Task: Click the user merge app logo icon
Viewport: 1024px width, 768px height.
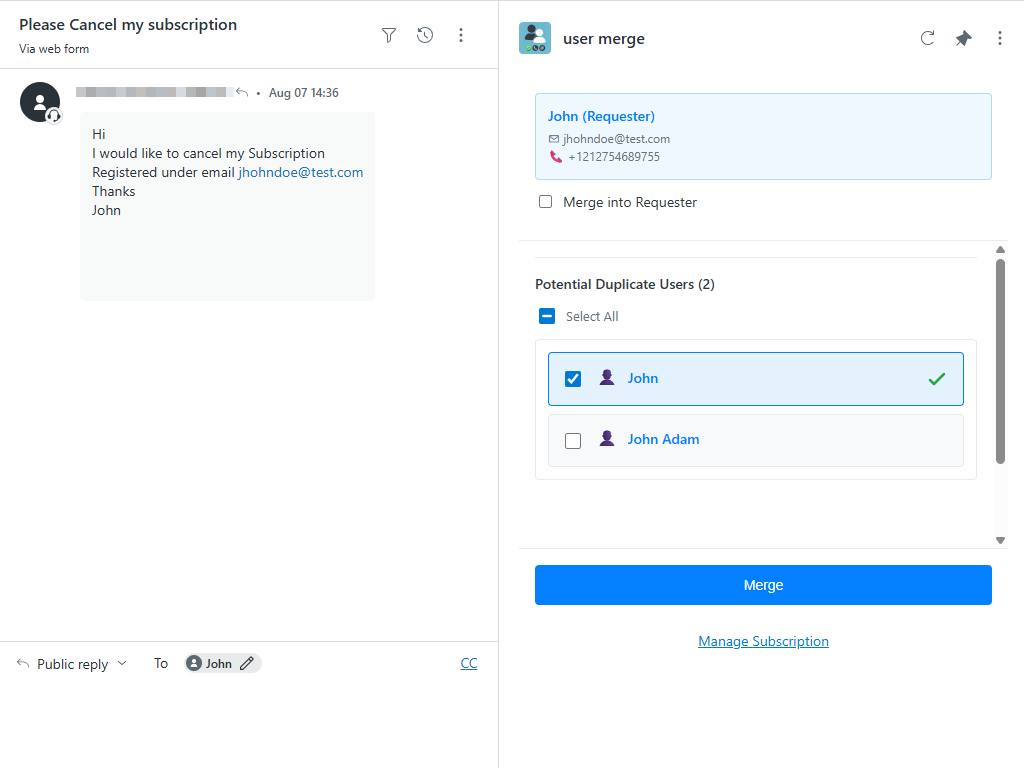Action: point(534,38)
